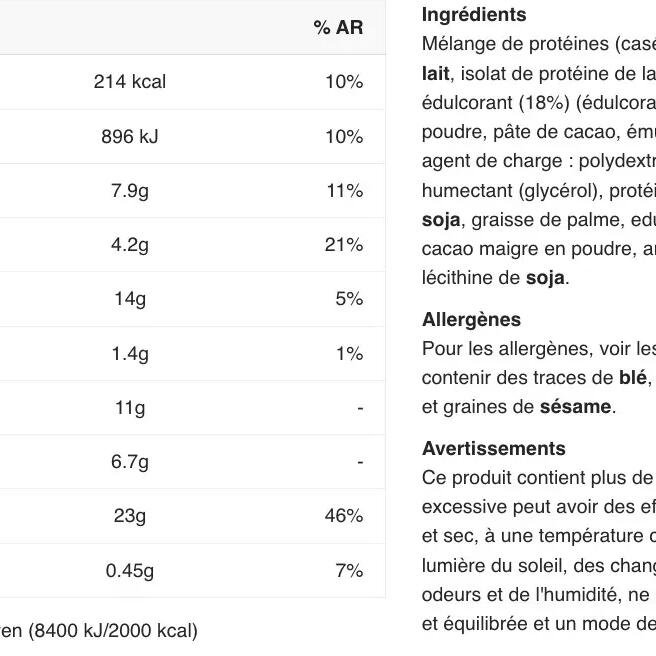This screenshot has height=656, width=656.
Task: Select the 4.2g value in table
Action: 130,244
